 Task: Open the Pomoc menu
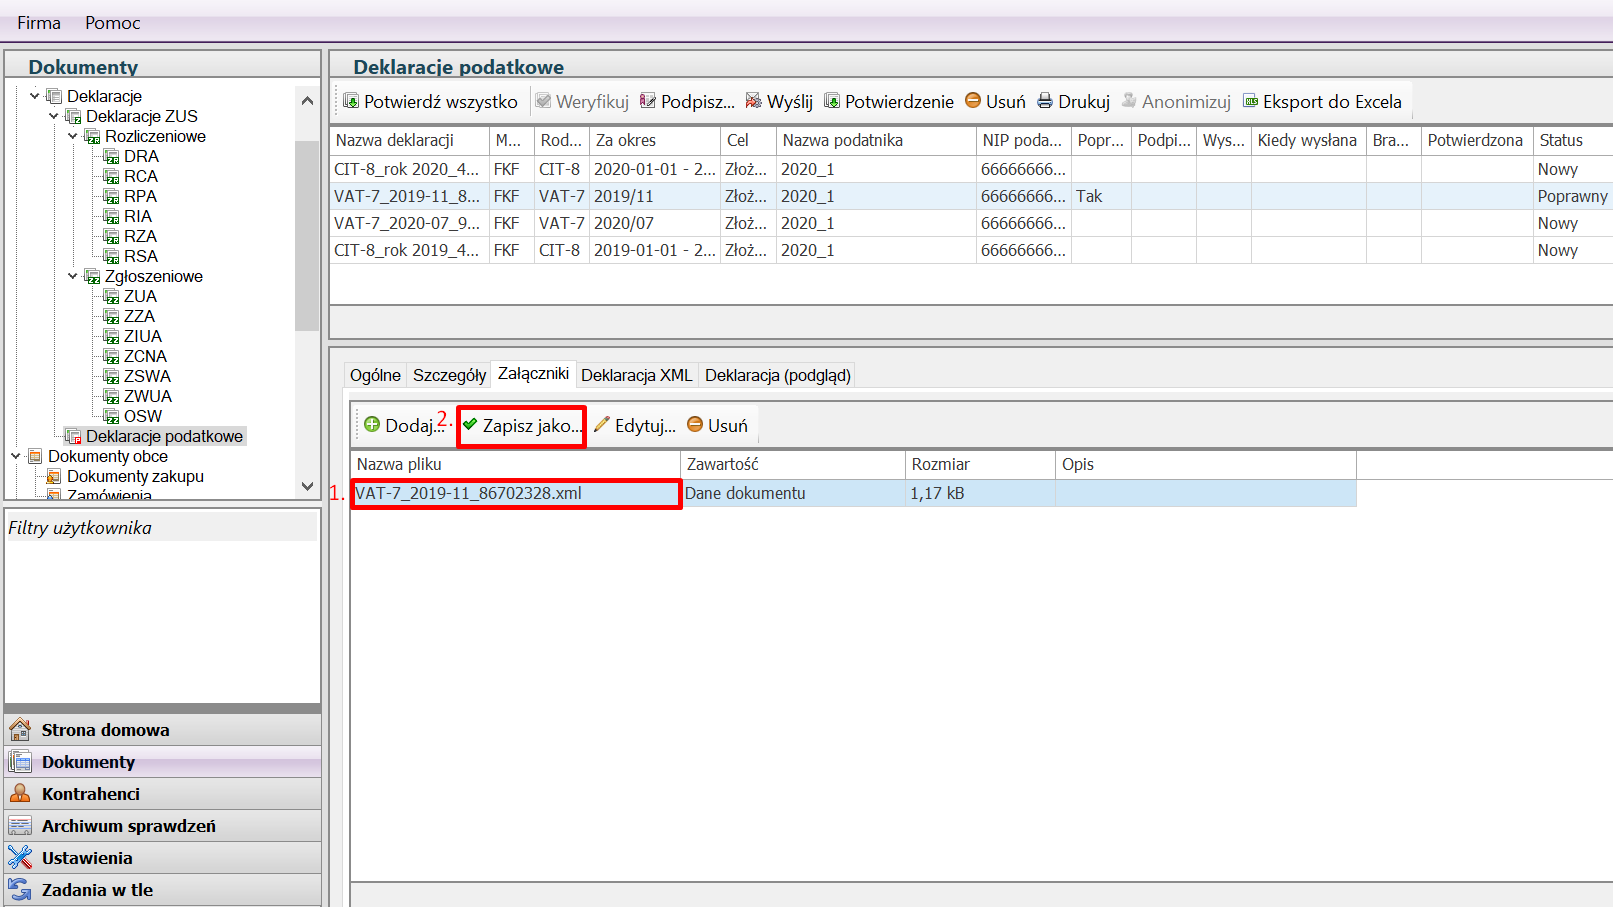pos(113,23)
